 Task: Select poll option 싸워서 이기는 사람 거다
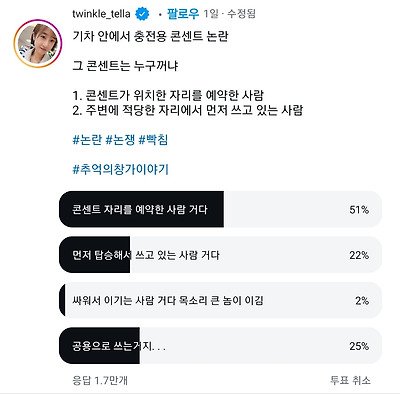tap(220, 300)
